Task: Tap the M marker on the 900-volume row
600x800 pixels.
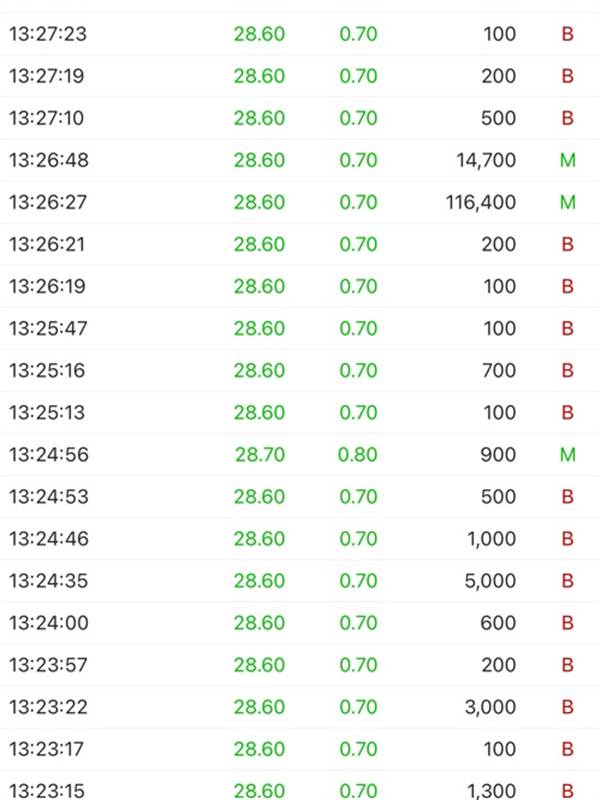Action: click(567, 455)
